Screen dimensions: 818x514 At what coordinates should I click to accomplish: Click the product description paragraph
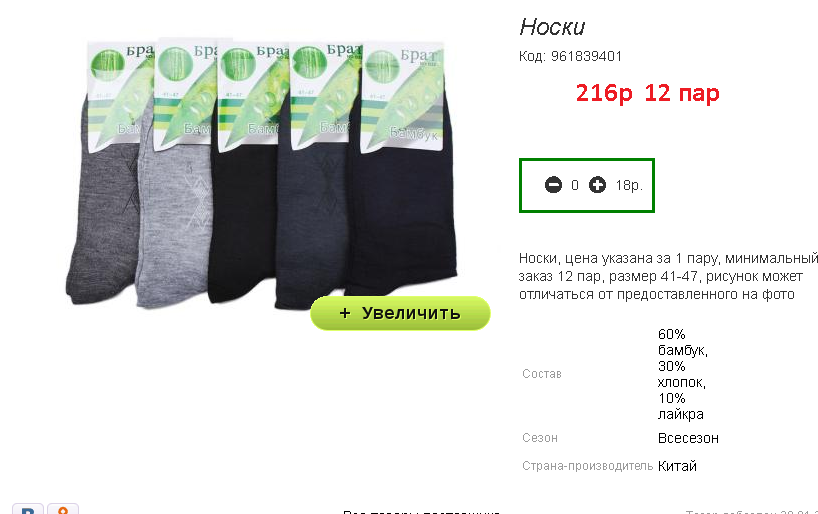coord(668,276)
